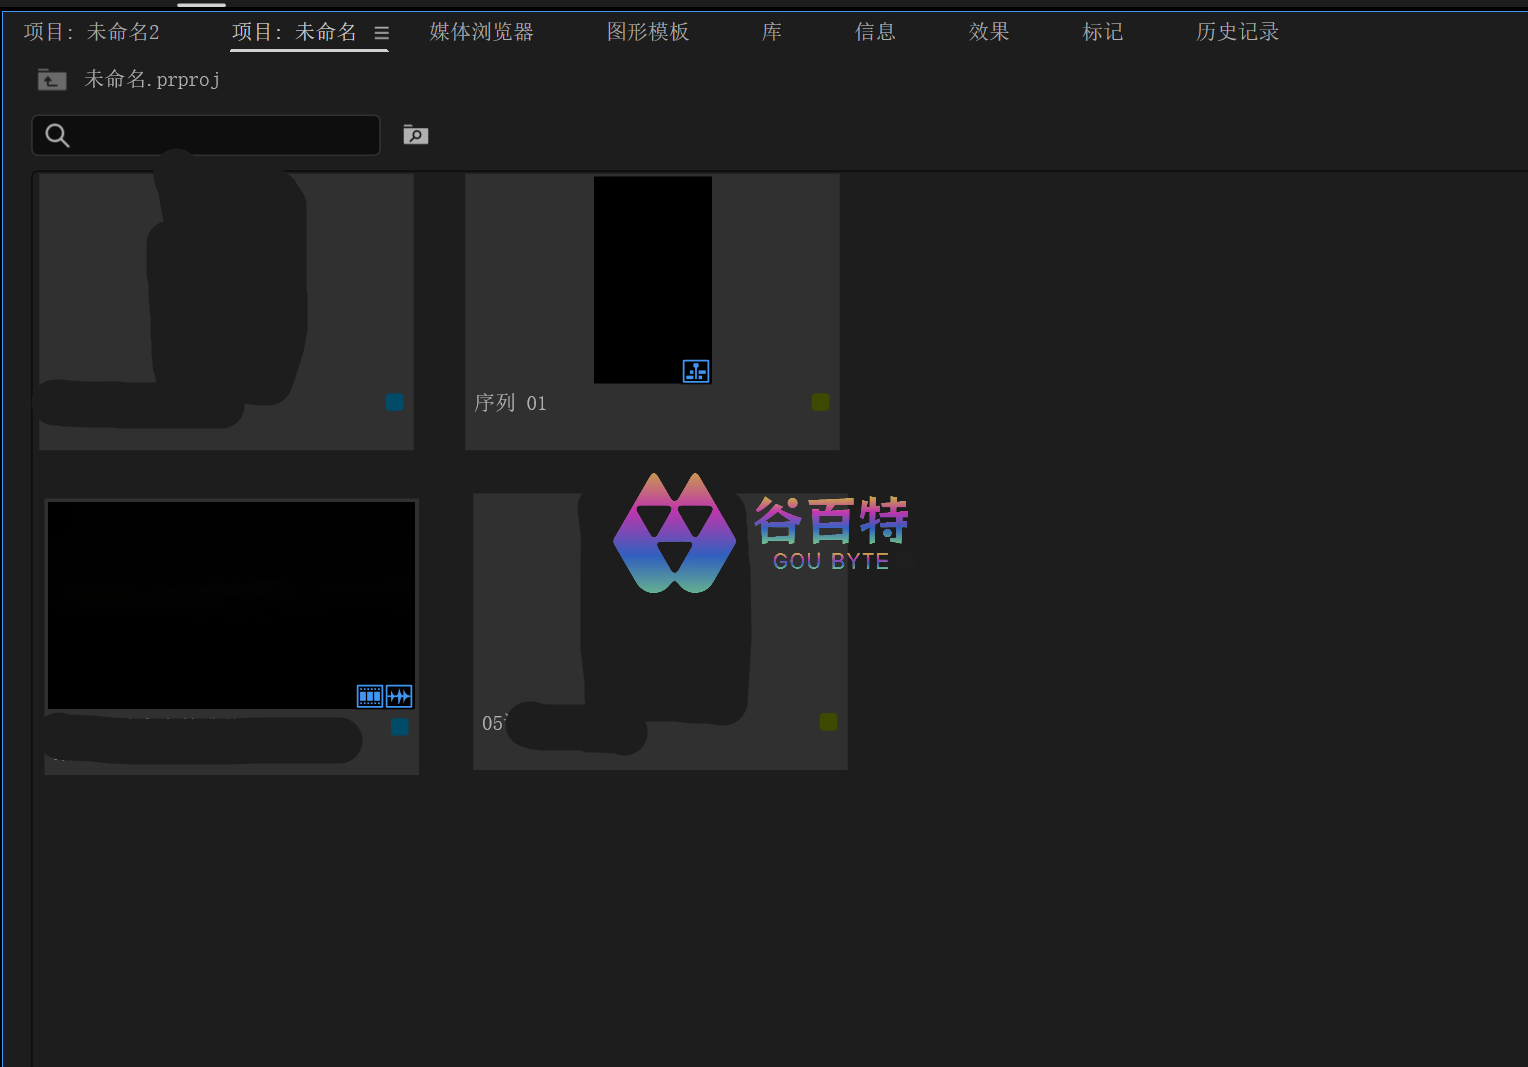Open the 历史记录 tab
The height and width of the screenshot is (1067, 1528).
1237,32
